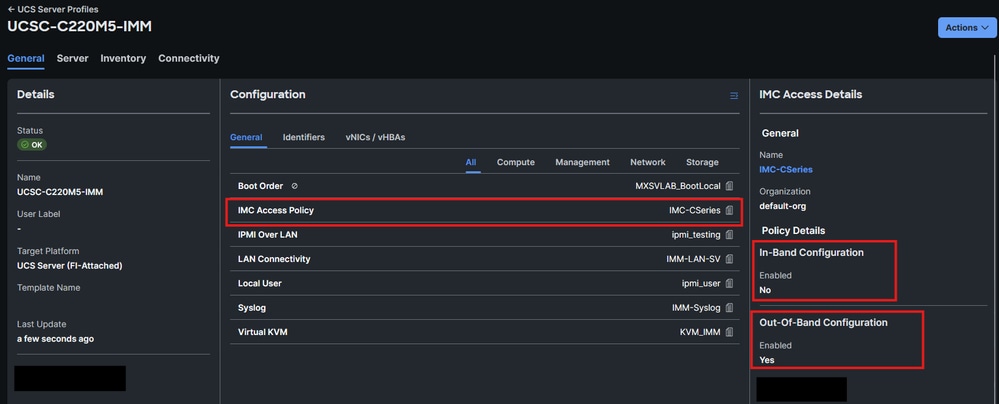Open the Actions dropdown
This screenshot has height=404, width=999.
tap(967, 27)
